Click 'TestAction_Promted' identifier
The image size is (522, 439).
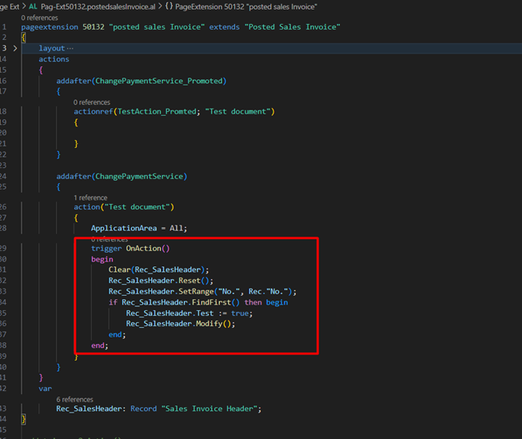[157, 112]
